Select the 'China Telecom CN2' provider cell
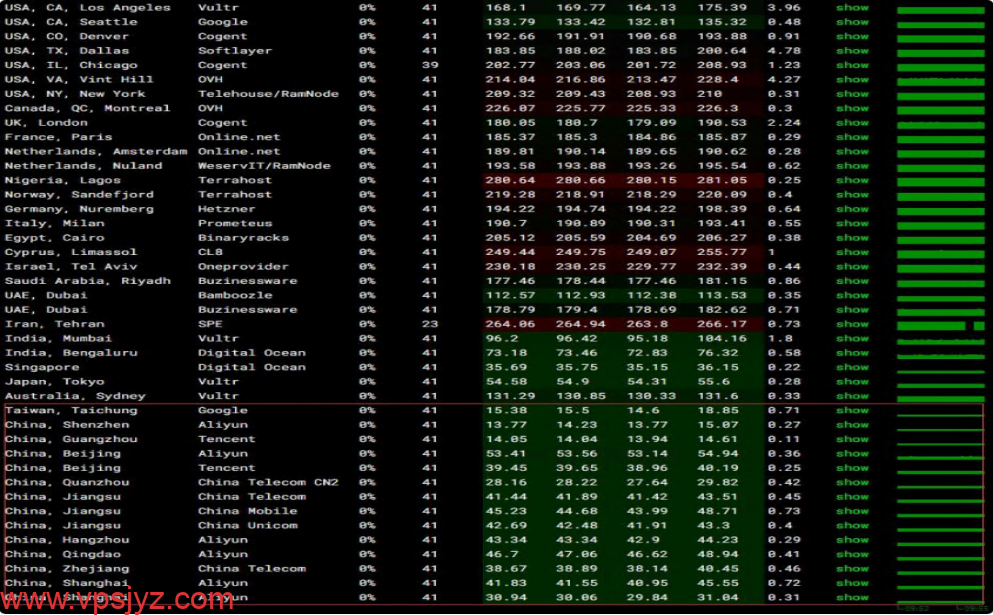The image size is (993, 615). coord(268,483)
